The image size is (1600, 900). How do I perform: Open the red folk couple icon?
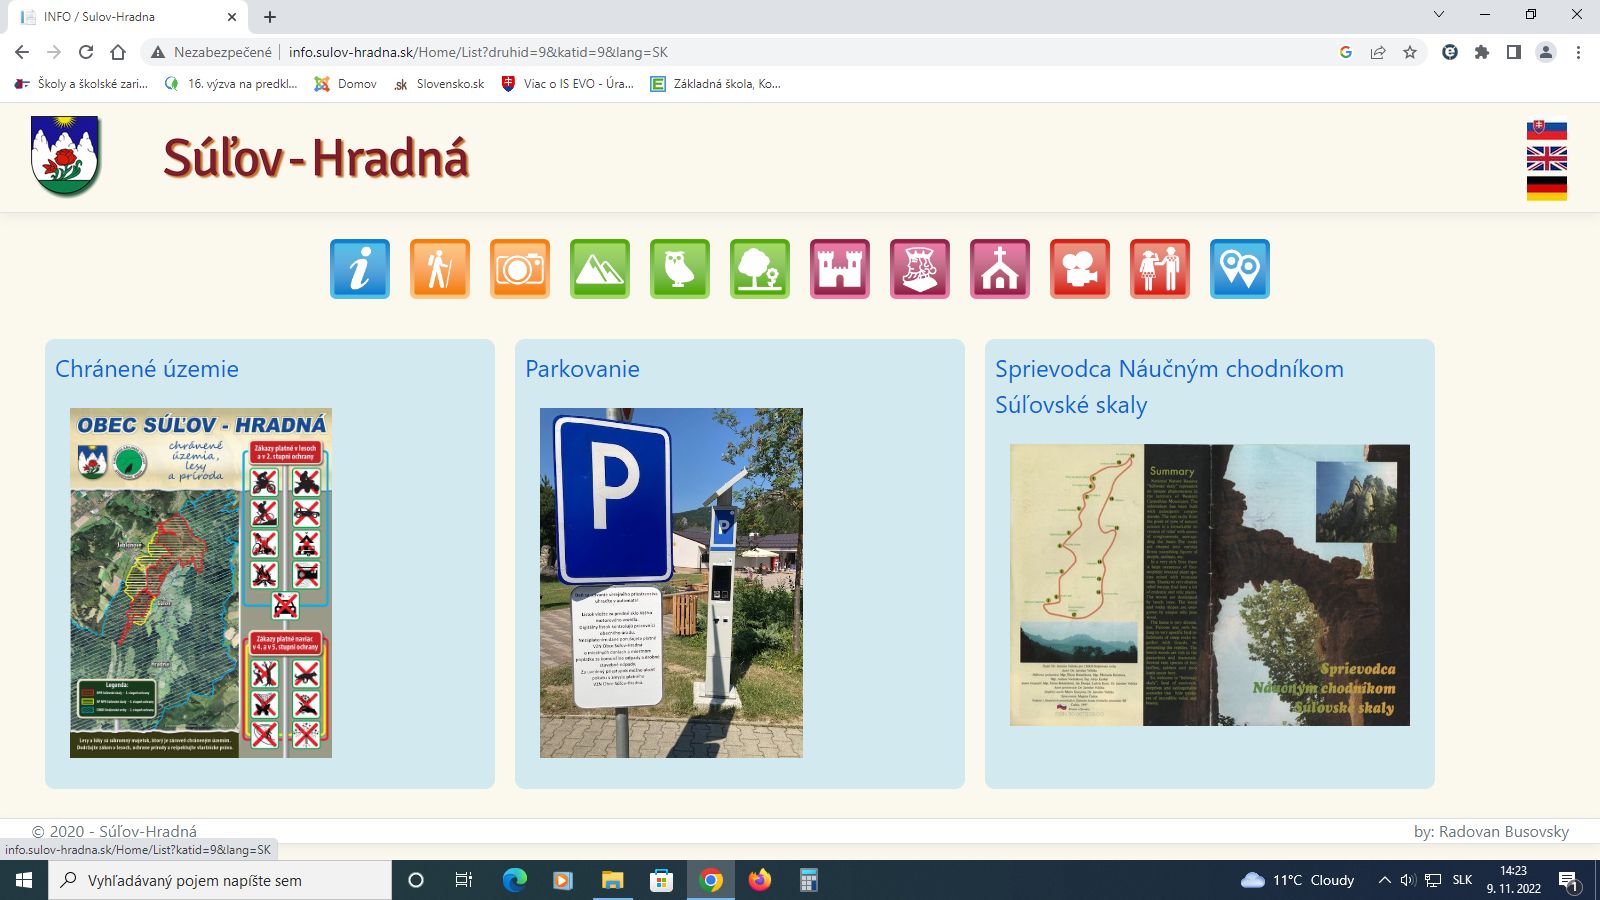1160,269
